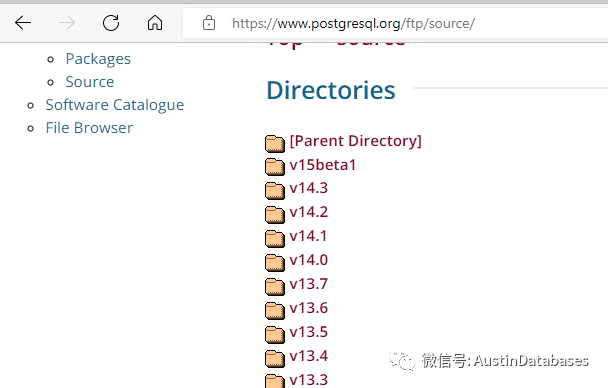This screenshot has width=608, height=388.
Task: Click the browser forward arrow
Action: [x=67, y=23]
